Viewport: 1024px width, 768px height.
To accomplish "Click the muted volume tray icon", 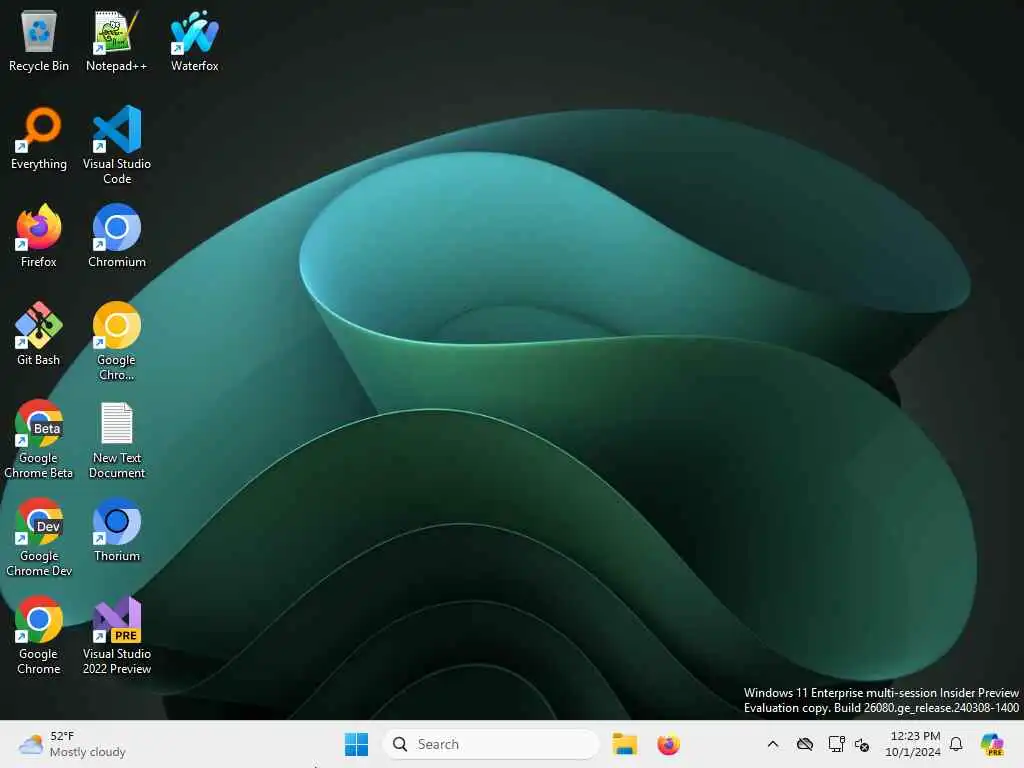I will point(862,744).
